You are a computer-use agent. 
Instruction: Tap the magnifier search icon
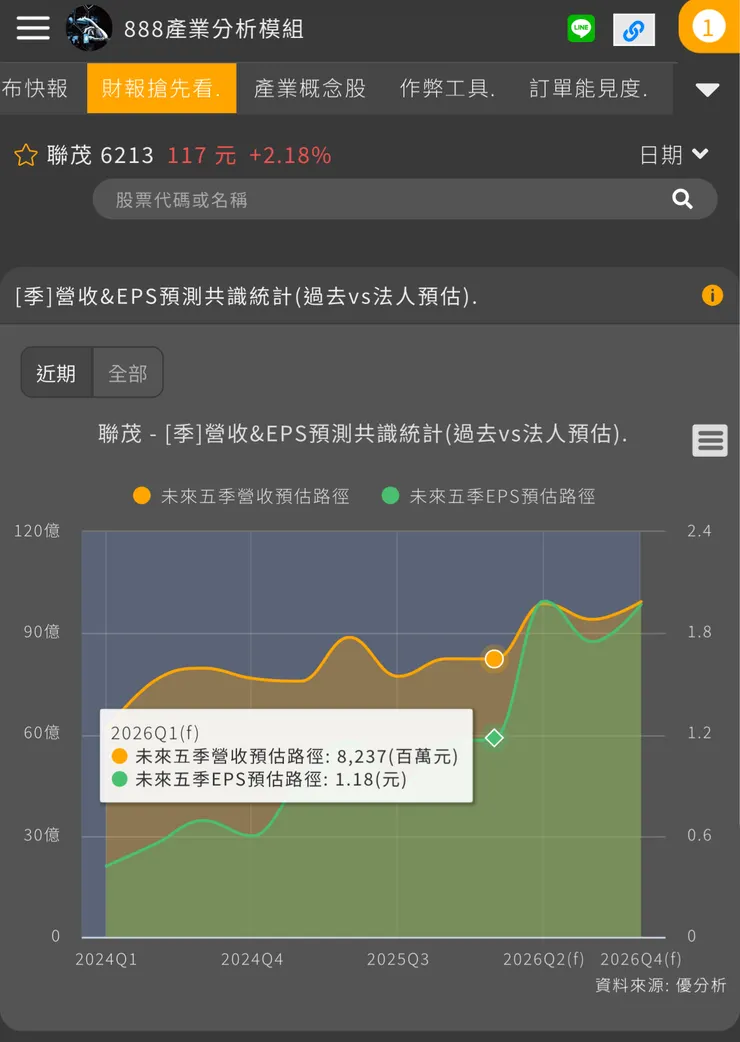[682, 199]
